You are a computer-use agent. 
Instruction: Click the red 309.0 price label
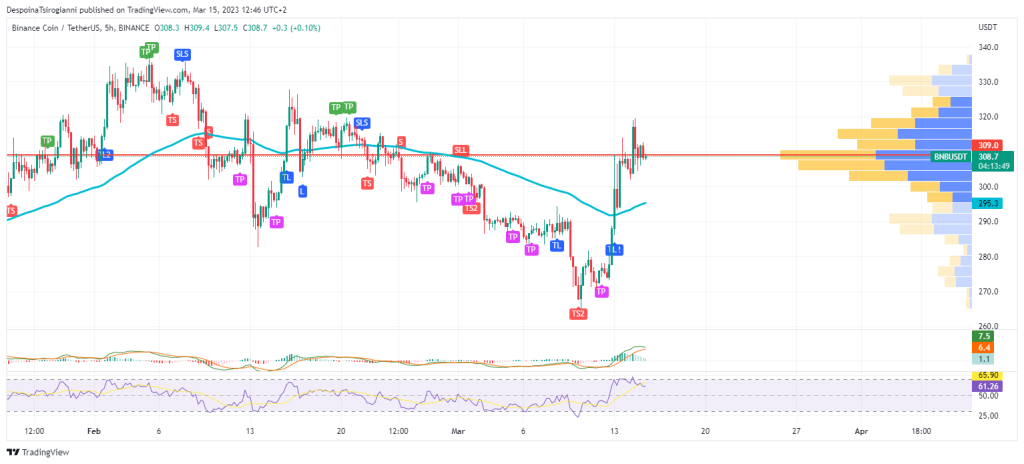tap(989, 145)
